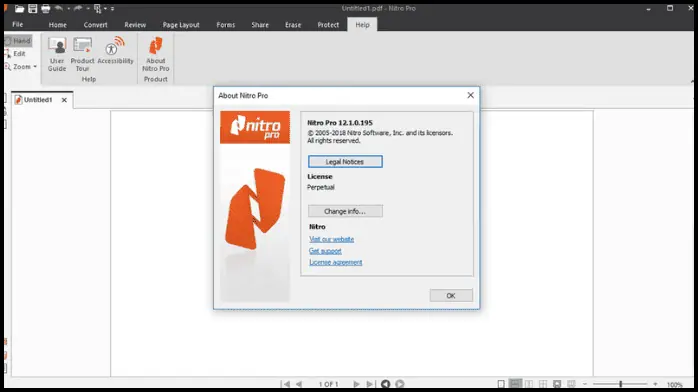Open the Page Layout ribbon tab
This screenshot has height=392, width=698.
pos(181,25)
